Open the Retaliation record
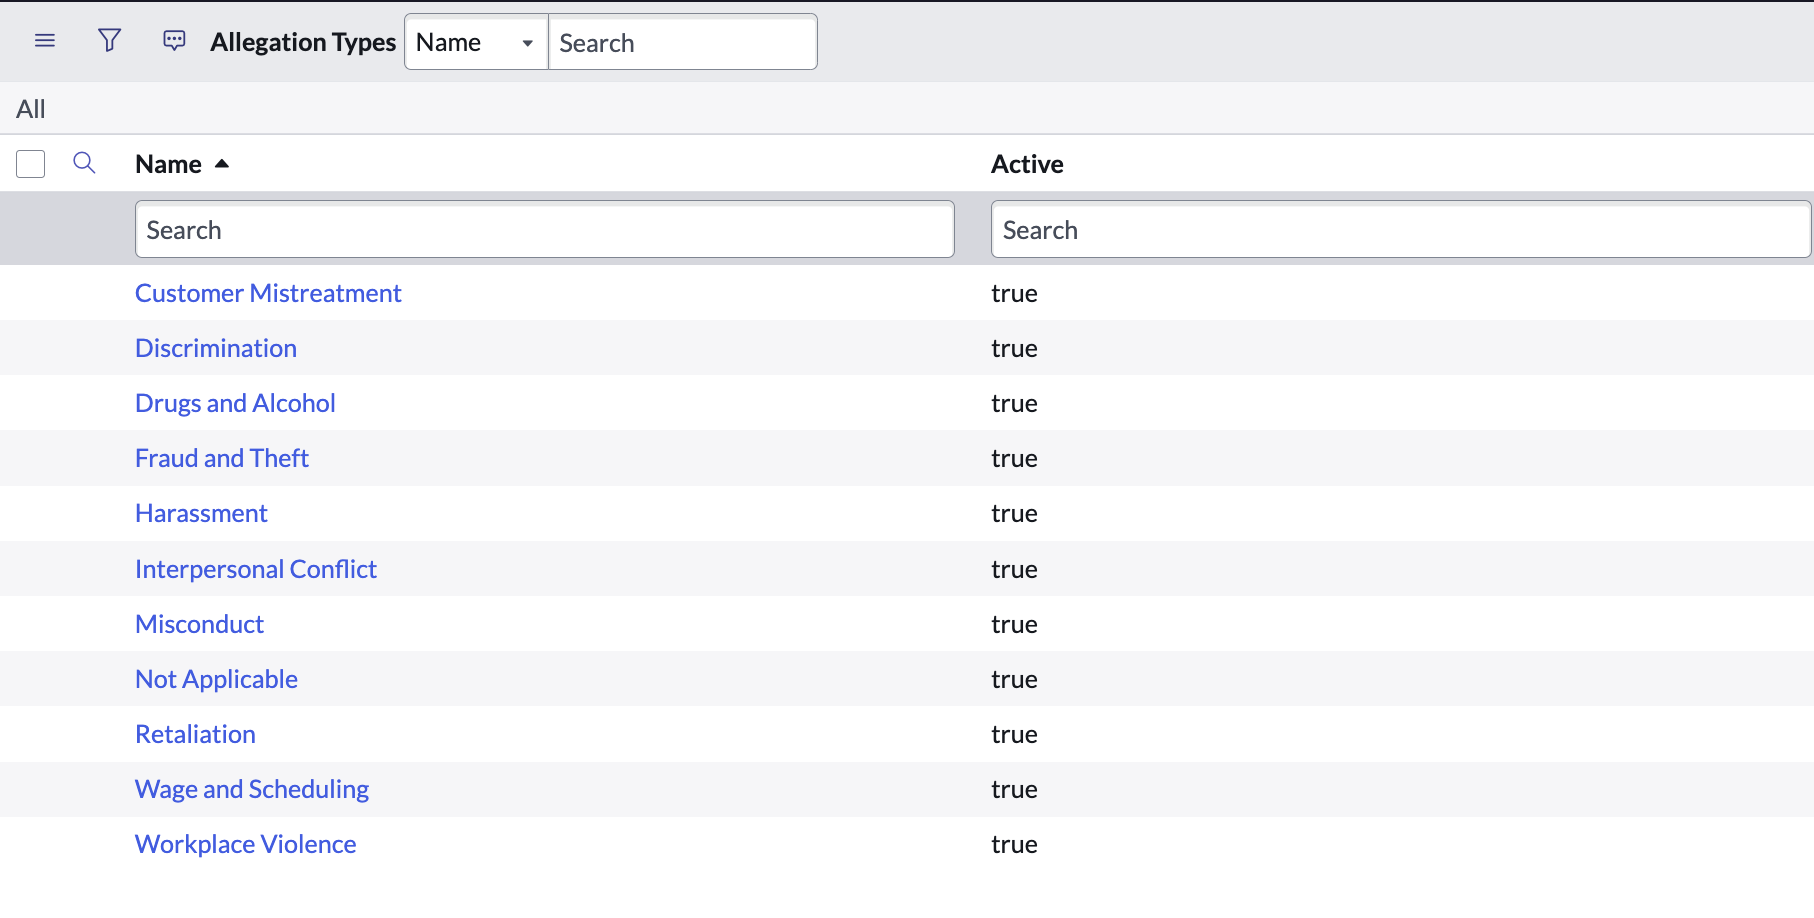Viewport: 1814px width, 918px height. (x=195, y=734)
